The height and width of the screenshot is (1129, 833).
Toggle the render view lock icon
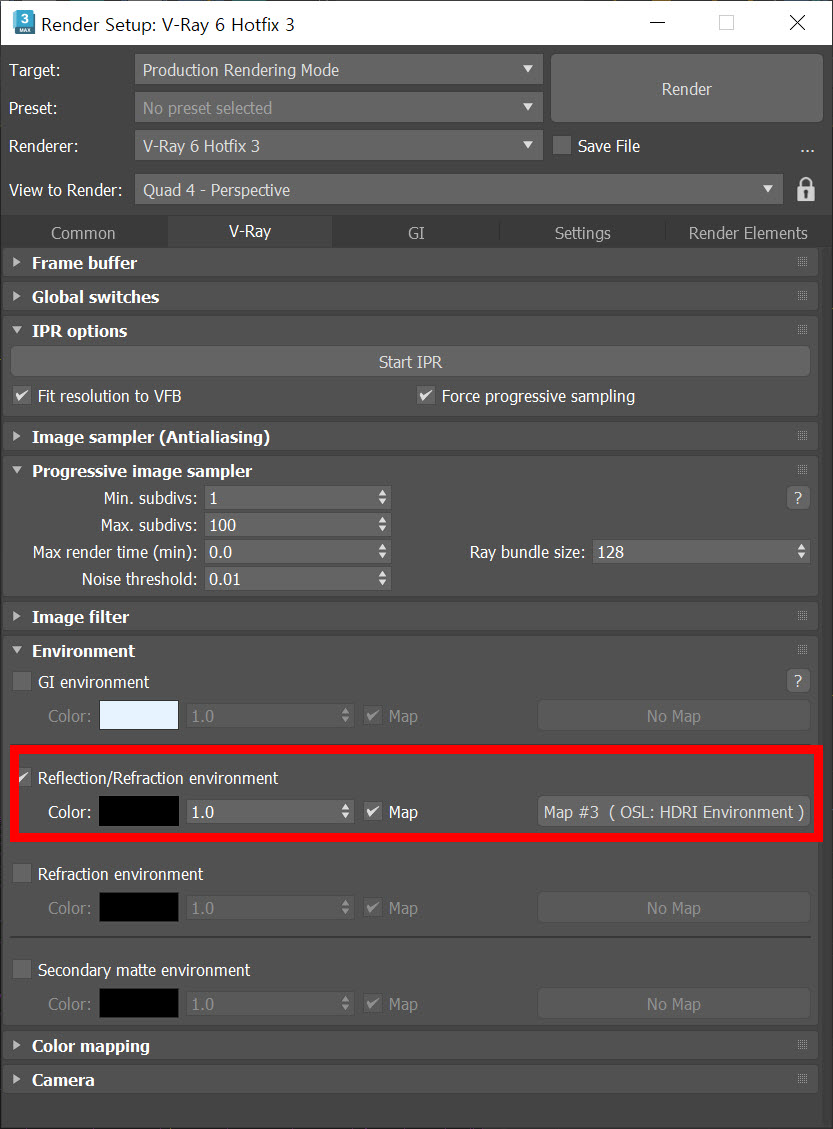(806, 190)
